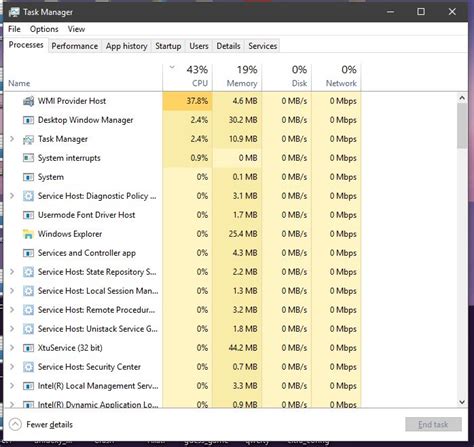Click the WMI Provider Host process icon

click(x=28, y=101)
